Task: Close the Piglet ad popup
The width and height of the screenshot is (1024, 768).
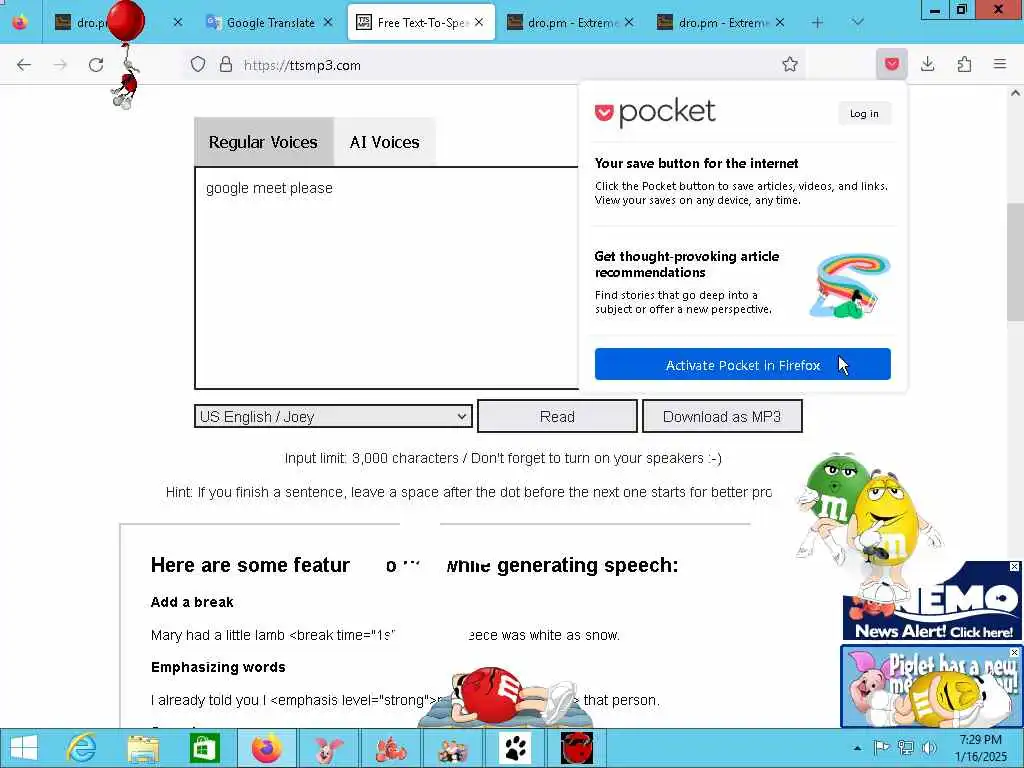Action: point(1014,652)
